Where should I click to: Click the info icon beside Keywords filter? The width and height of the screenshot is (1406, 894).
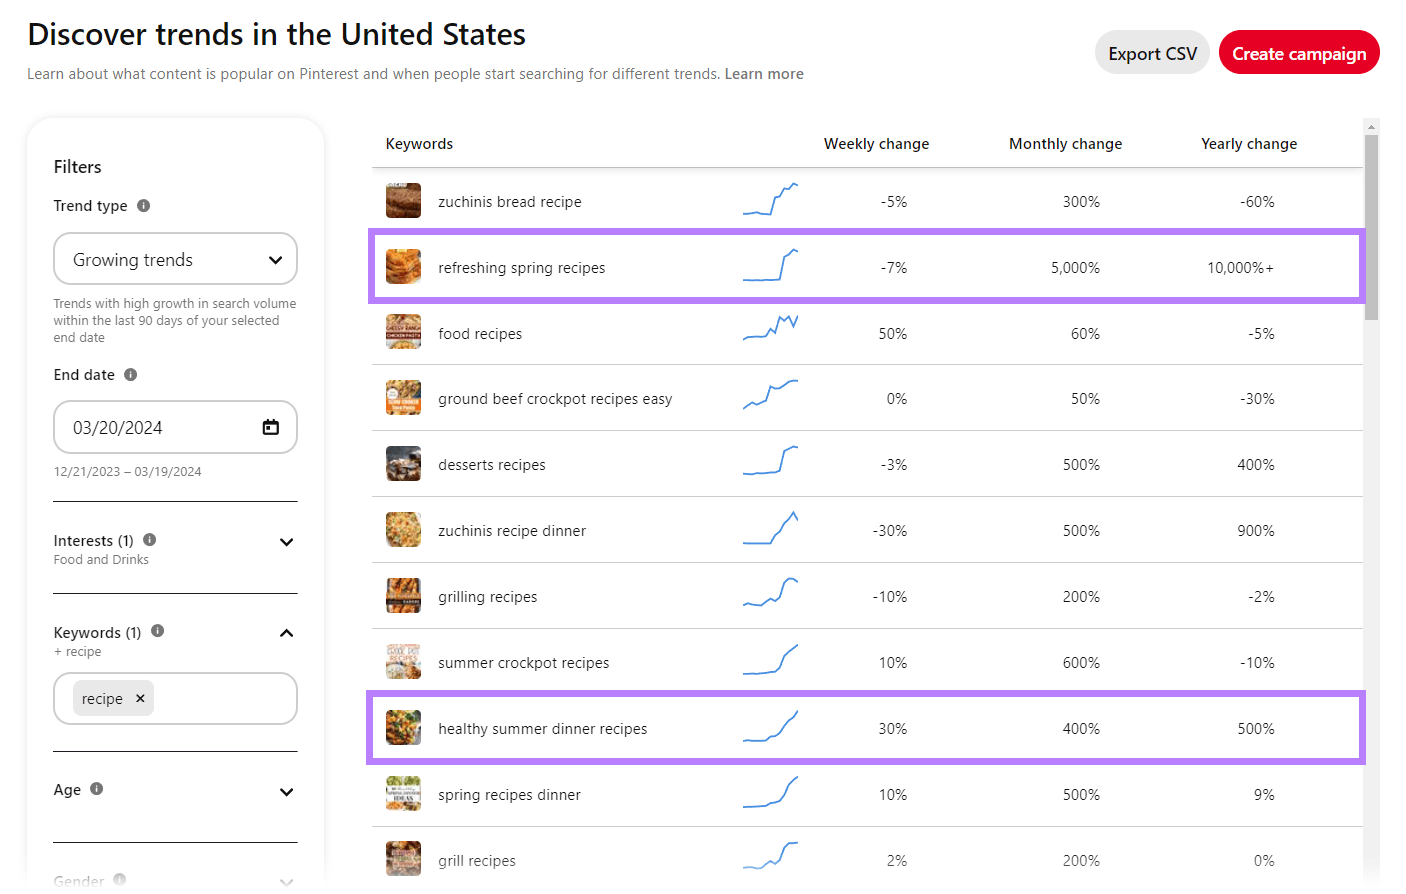(157, 632)
